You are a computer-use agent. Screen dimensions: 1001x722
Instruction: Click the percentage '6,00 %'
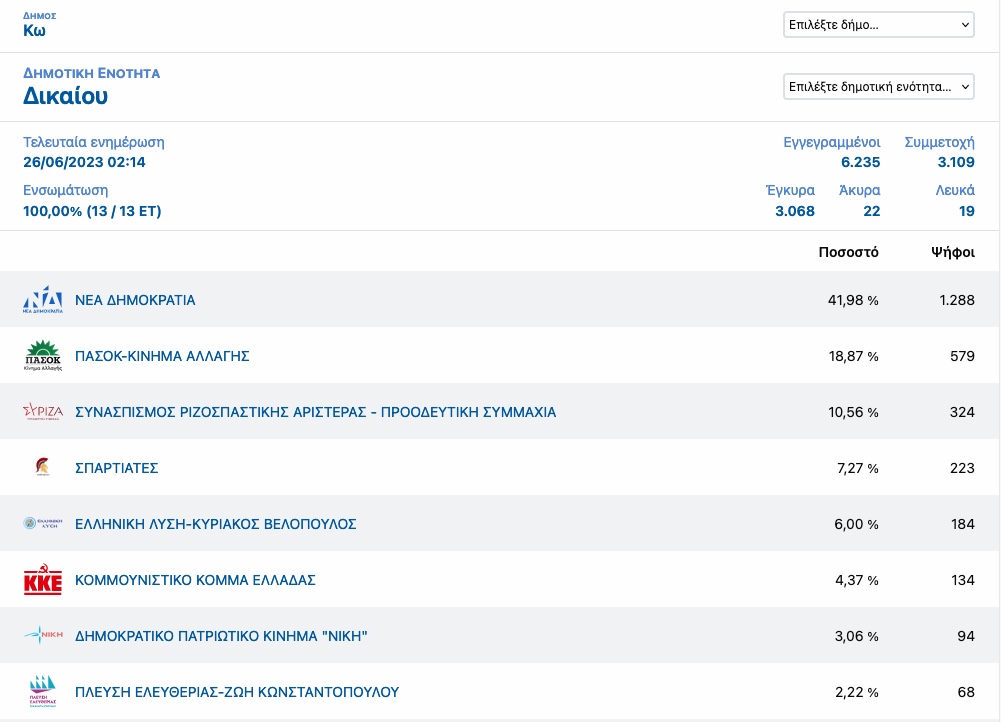tap(857, 524)
